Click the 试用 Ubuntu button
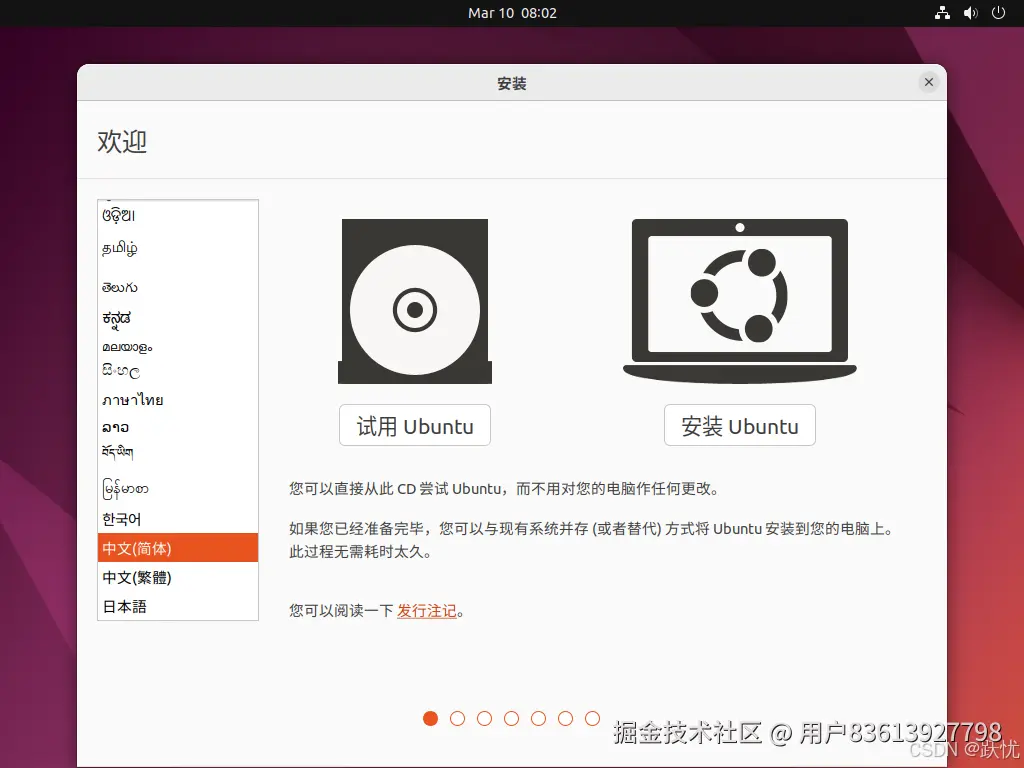1024x768 pixels. click(415, 425)
